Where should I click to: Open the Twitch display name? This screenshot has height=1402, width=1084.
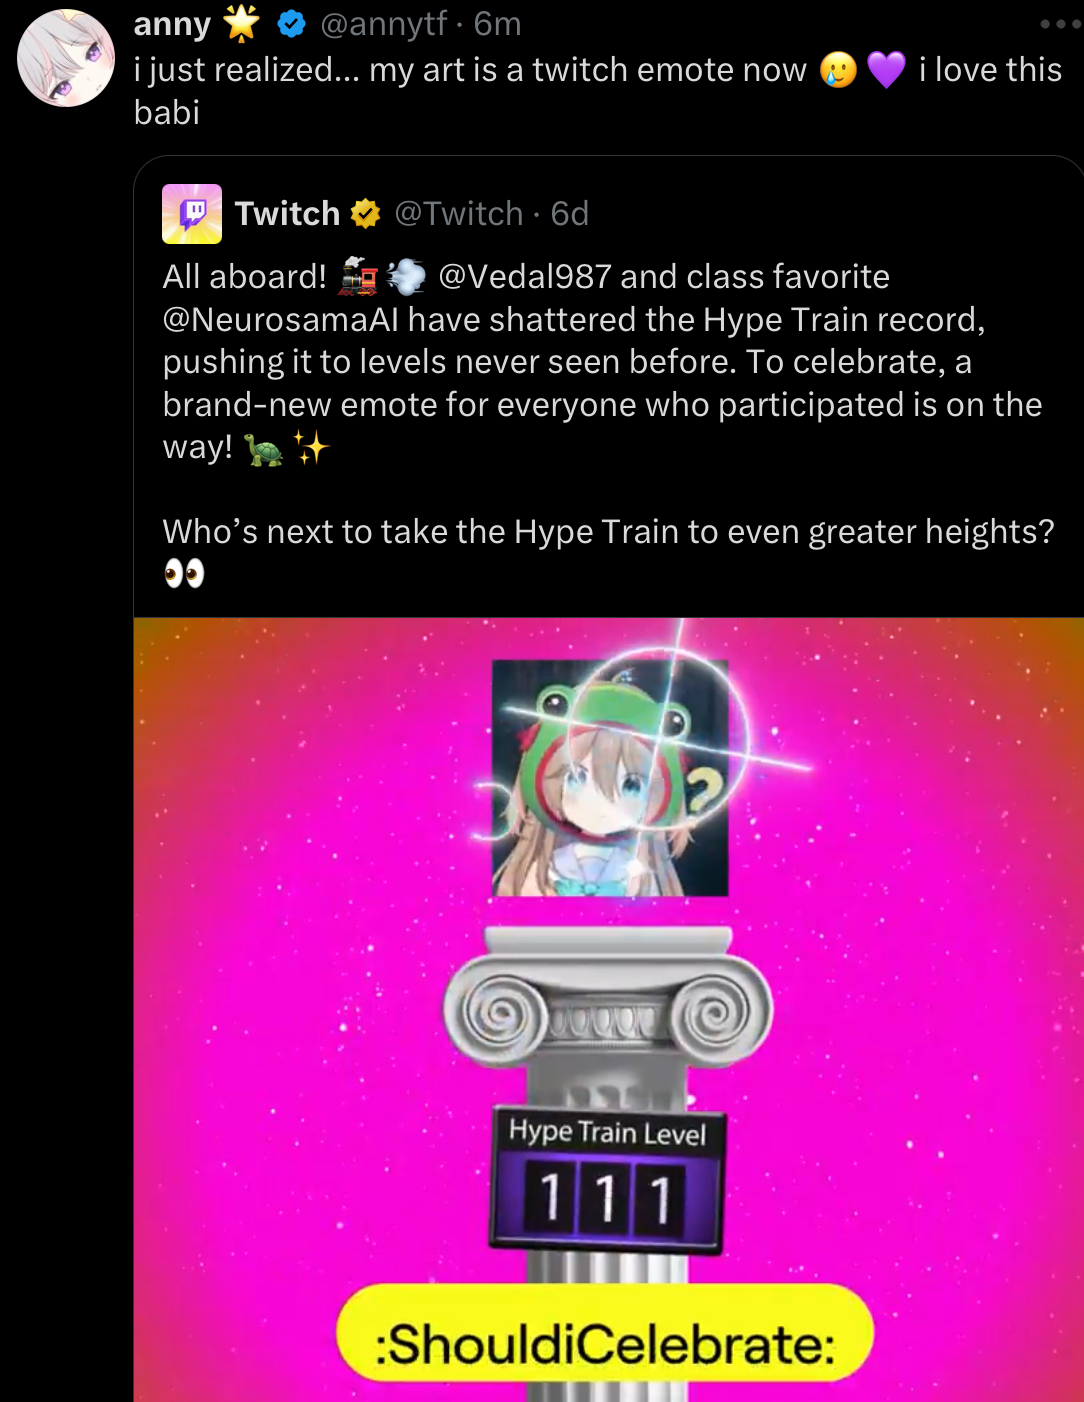tap(287, 214)
